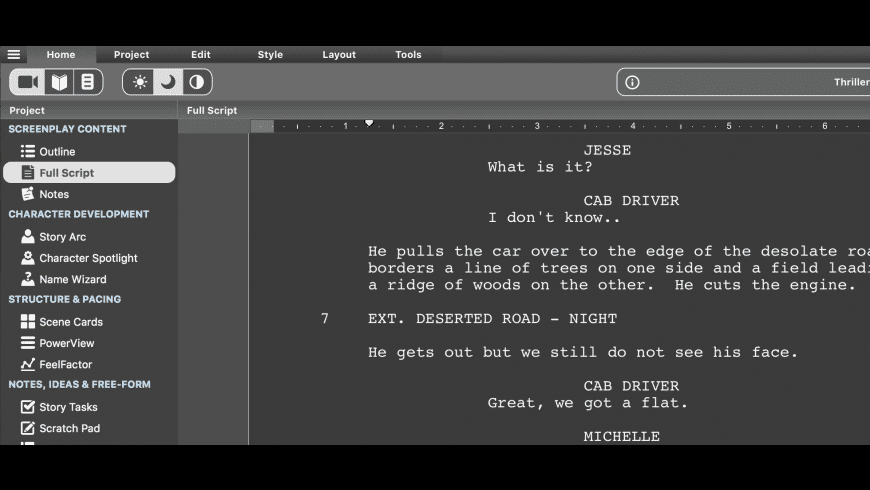The image size is (870, 490).
Task: Click the Name Wizard icon
Action: tap(28, 279)
